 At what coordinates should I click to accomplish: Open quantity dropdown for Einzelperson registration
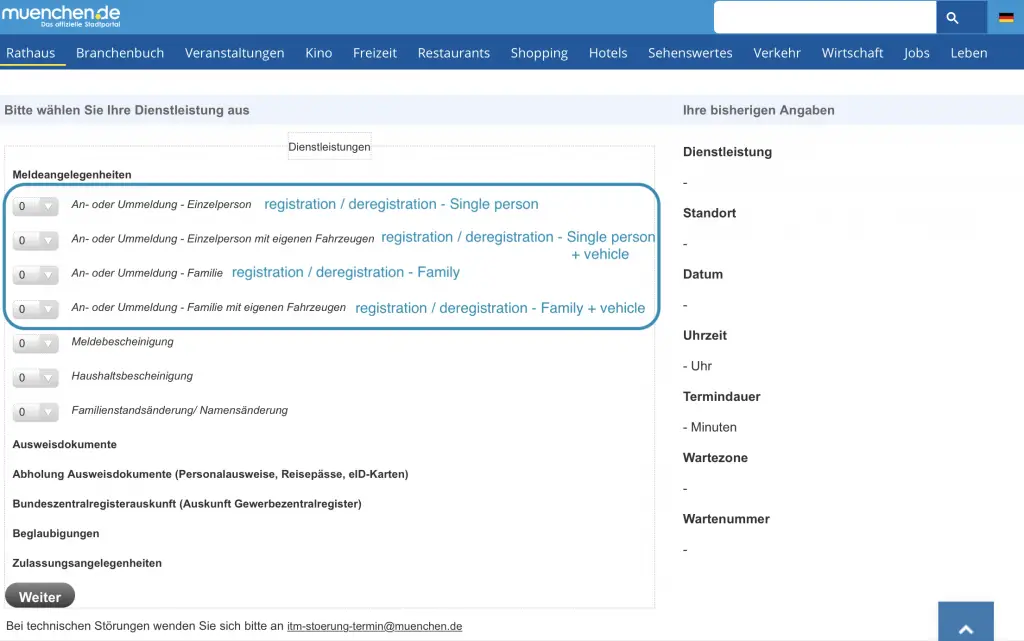pos(35,206)
